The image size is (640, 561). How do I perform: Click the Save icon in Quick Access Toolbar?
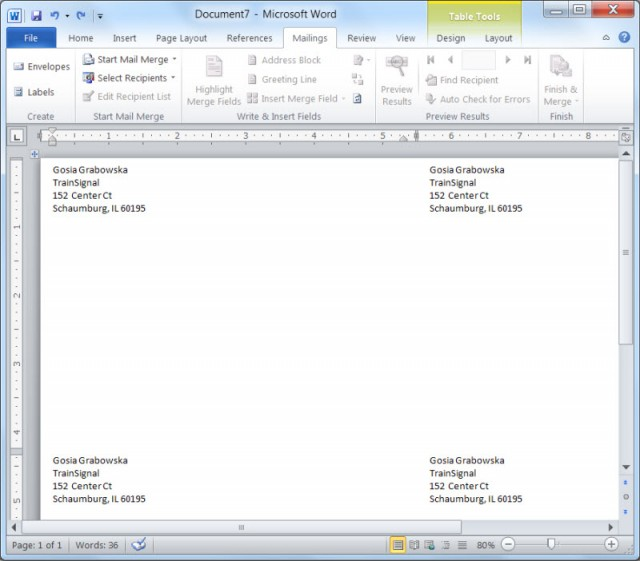(36, 16)
